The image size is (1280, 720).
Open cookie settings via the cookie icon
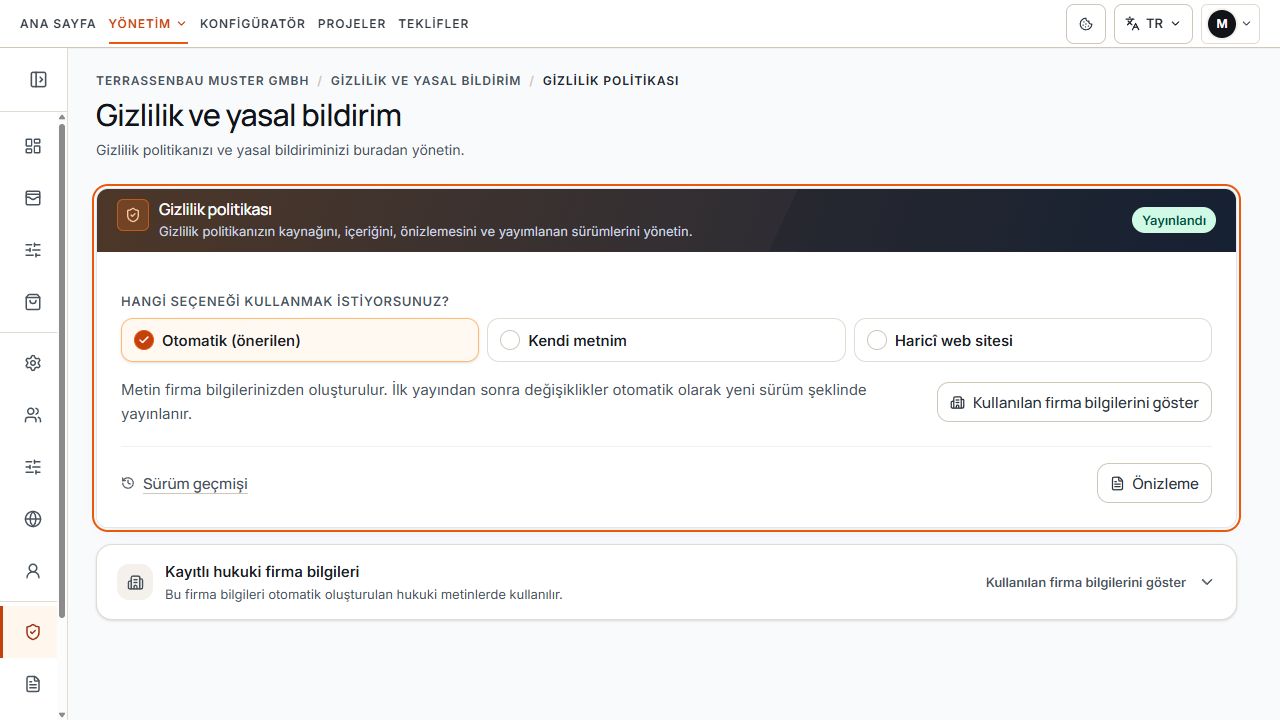point(1086,24)
